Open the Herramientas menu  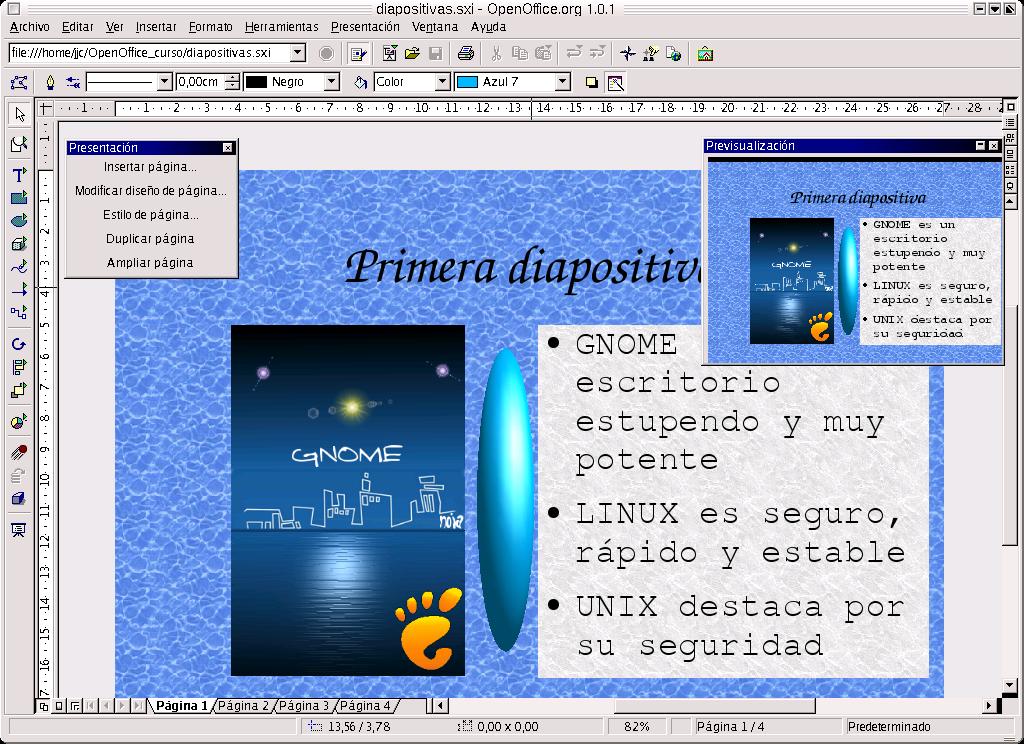click(281, 27)
